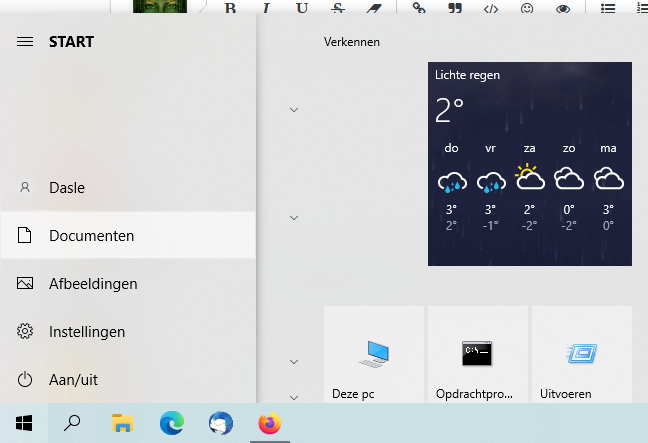Click the eraser remove-formatting icon

tap(374, 7)
